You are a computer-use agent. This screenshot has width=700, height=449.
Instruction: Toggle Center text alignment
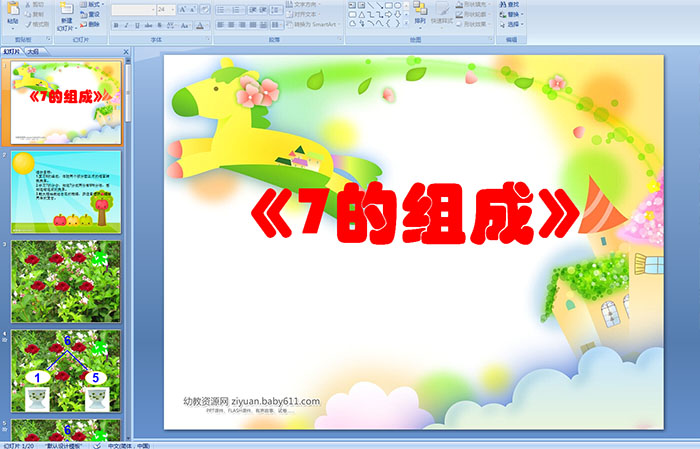point(231,25)
